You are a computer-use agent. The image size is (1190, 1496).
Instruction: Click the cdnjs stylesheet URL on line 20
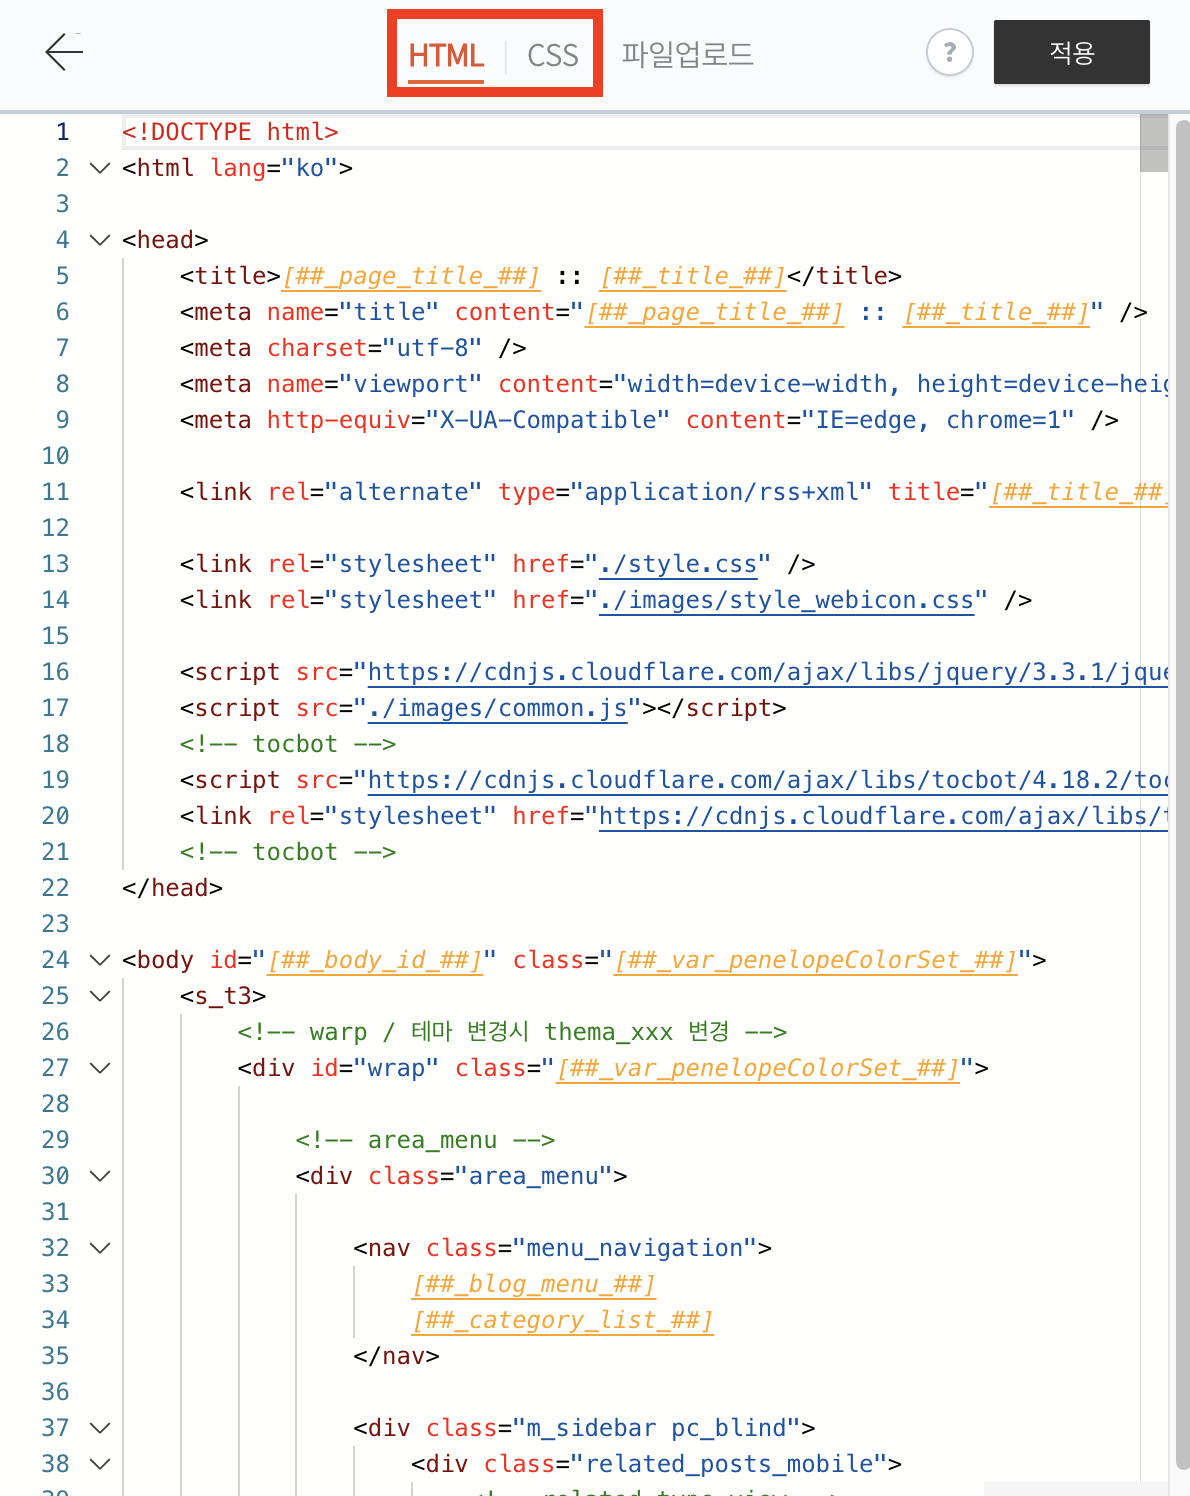(x=883, y=816)
